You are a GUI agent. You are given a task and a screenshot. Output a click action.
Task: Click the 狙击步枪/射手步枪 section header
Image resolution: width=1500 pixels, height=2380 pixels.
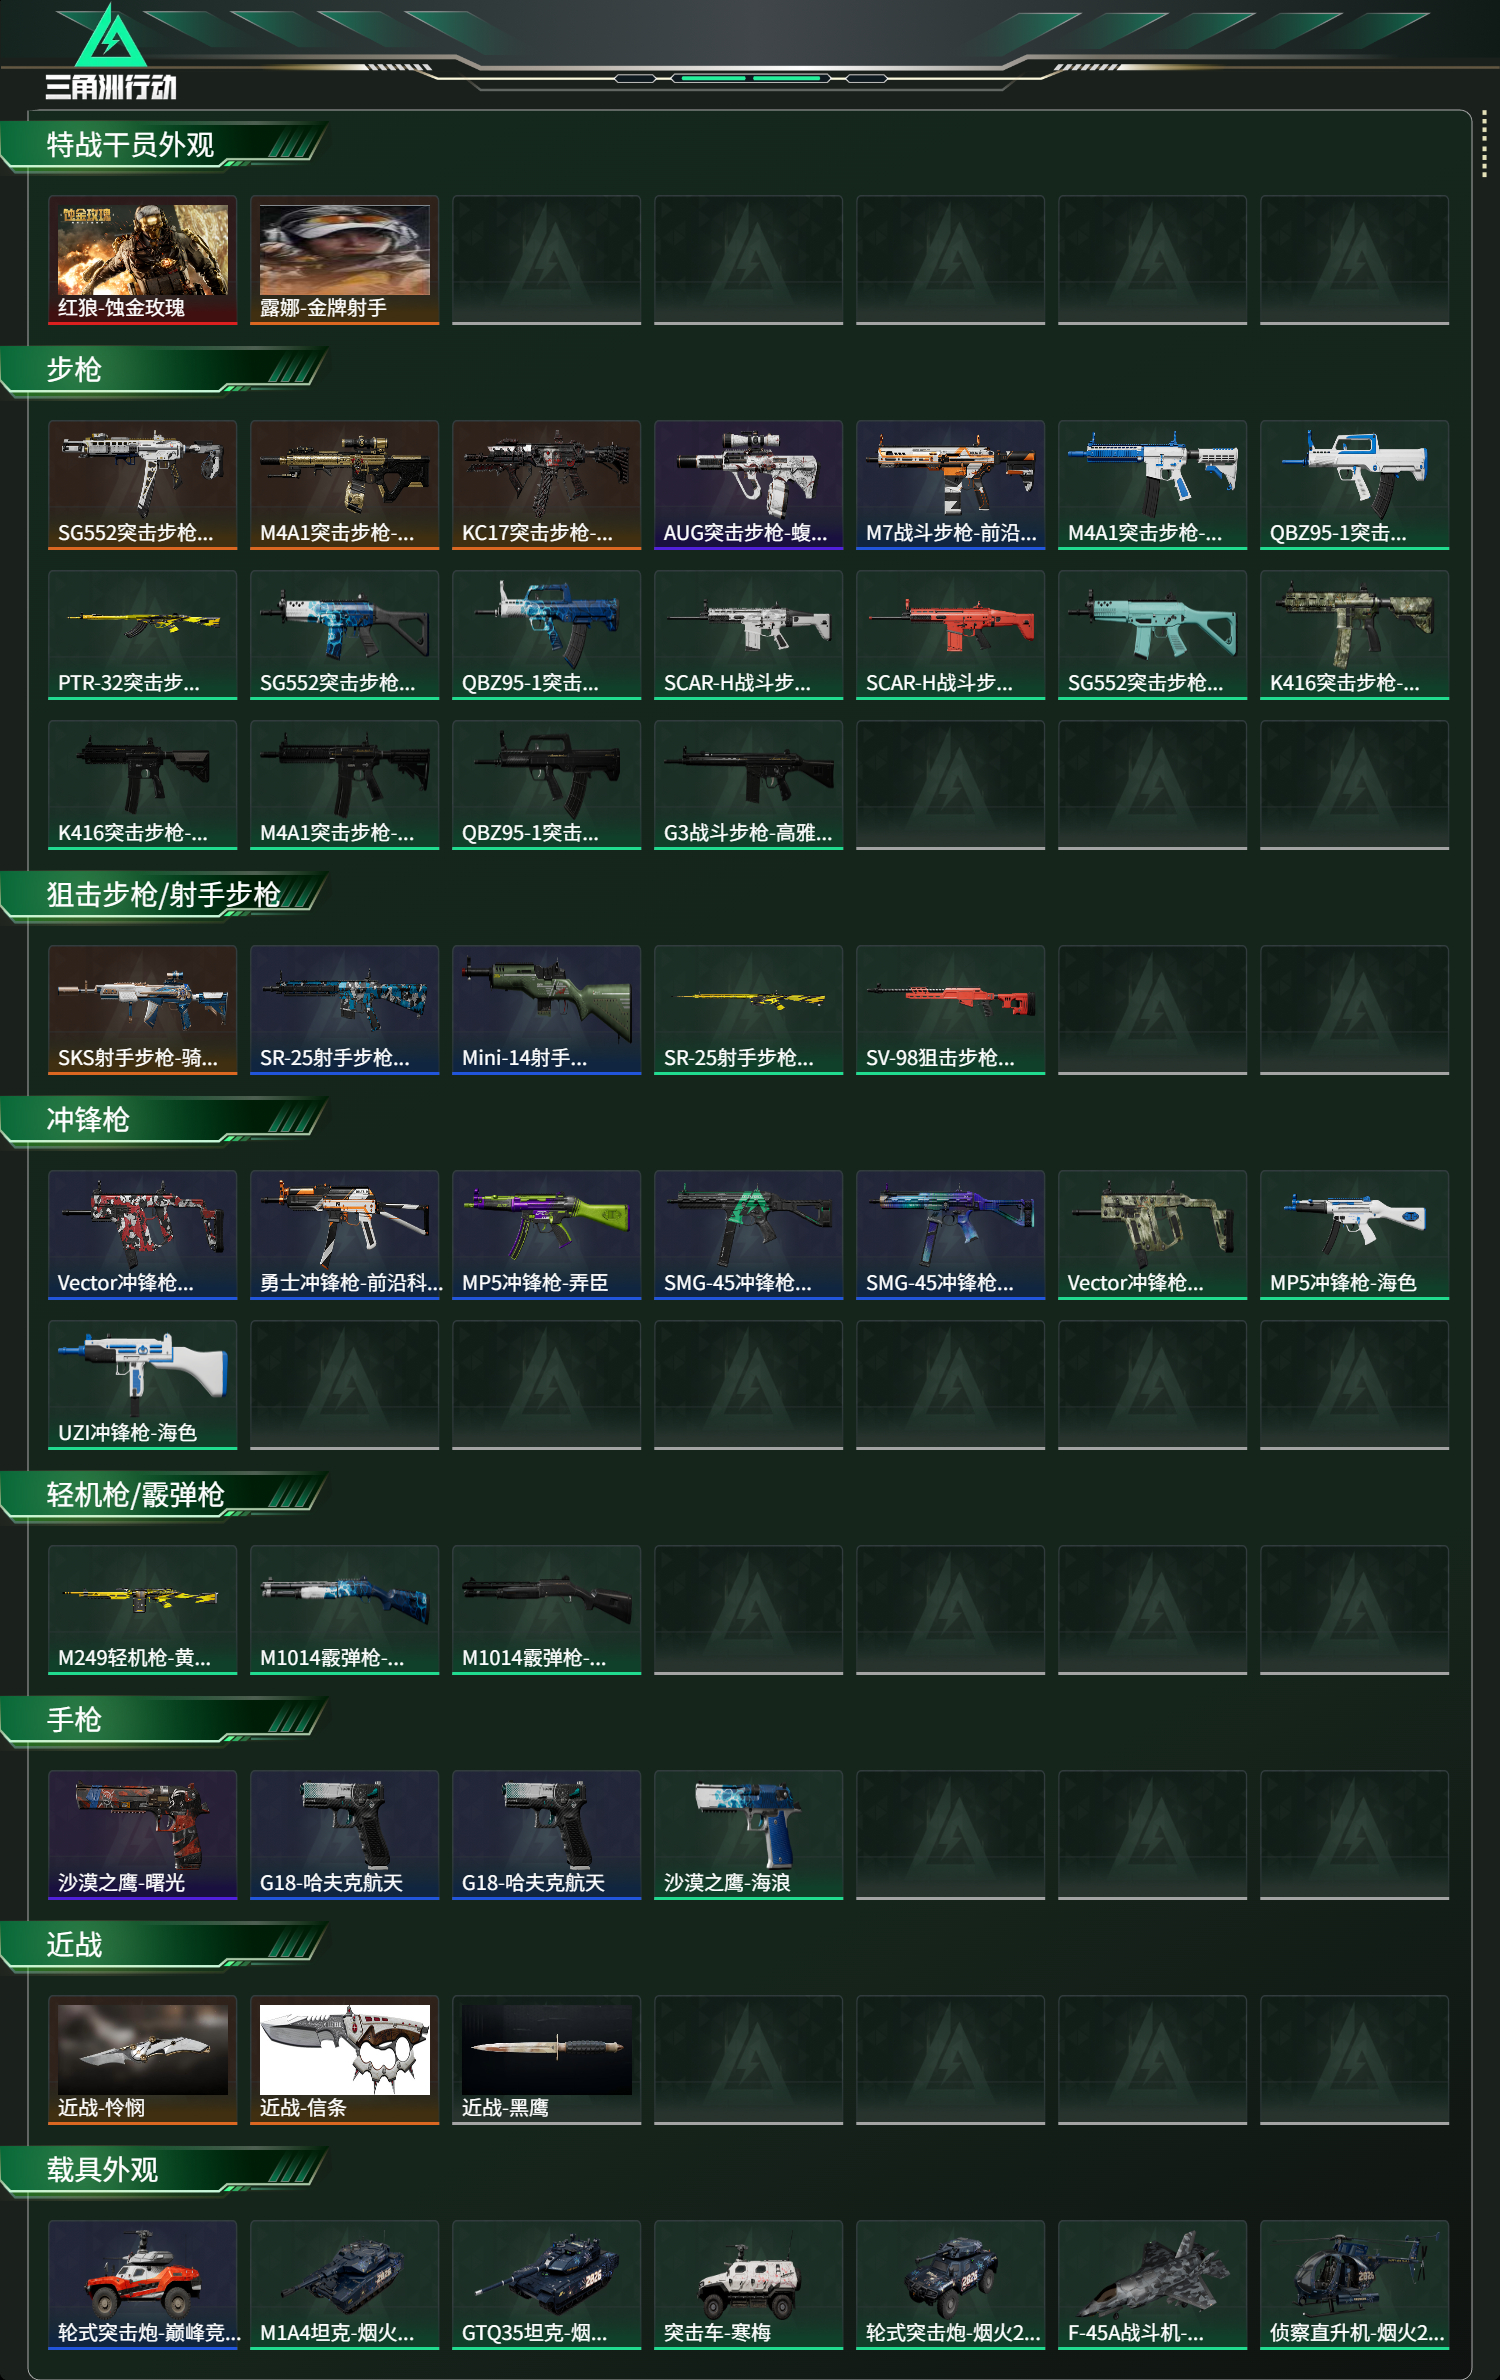pos(164,895)
